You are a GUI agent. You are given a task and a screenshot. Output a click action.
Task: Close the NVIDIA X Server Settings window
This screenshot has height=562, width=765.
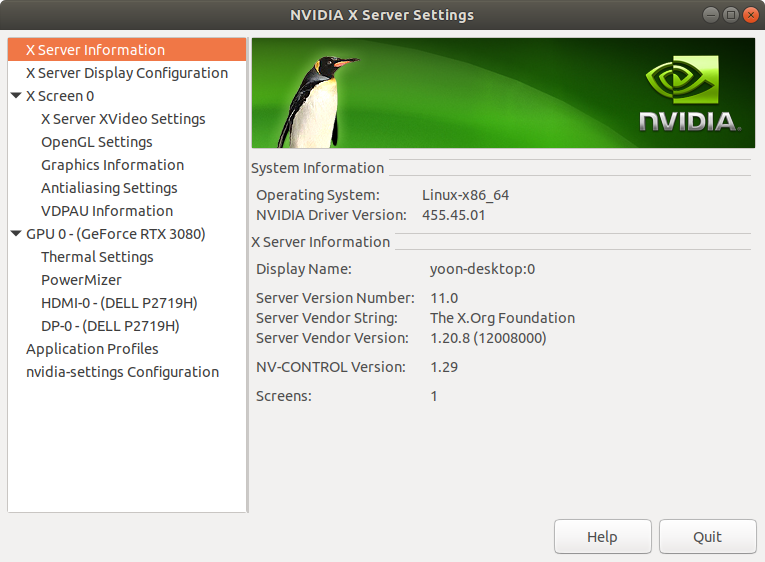(x=751, y=15)
